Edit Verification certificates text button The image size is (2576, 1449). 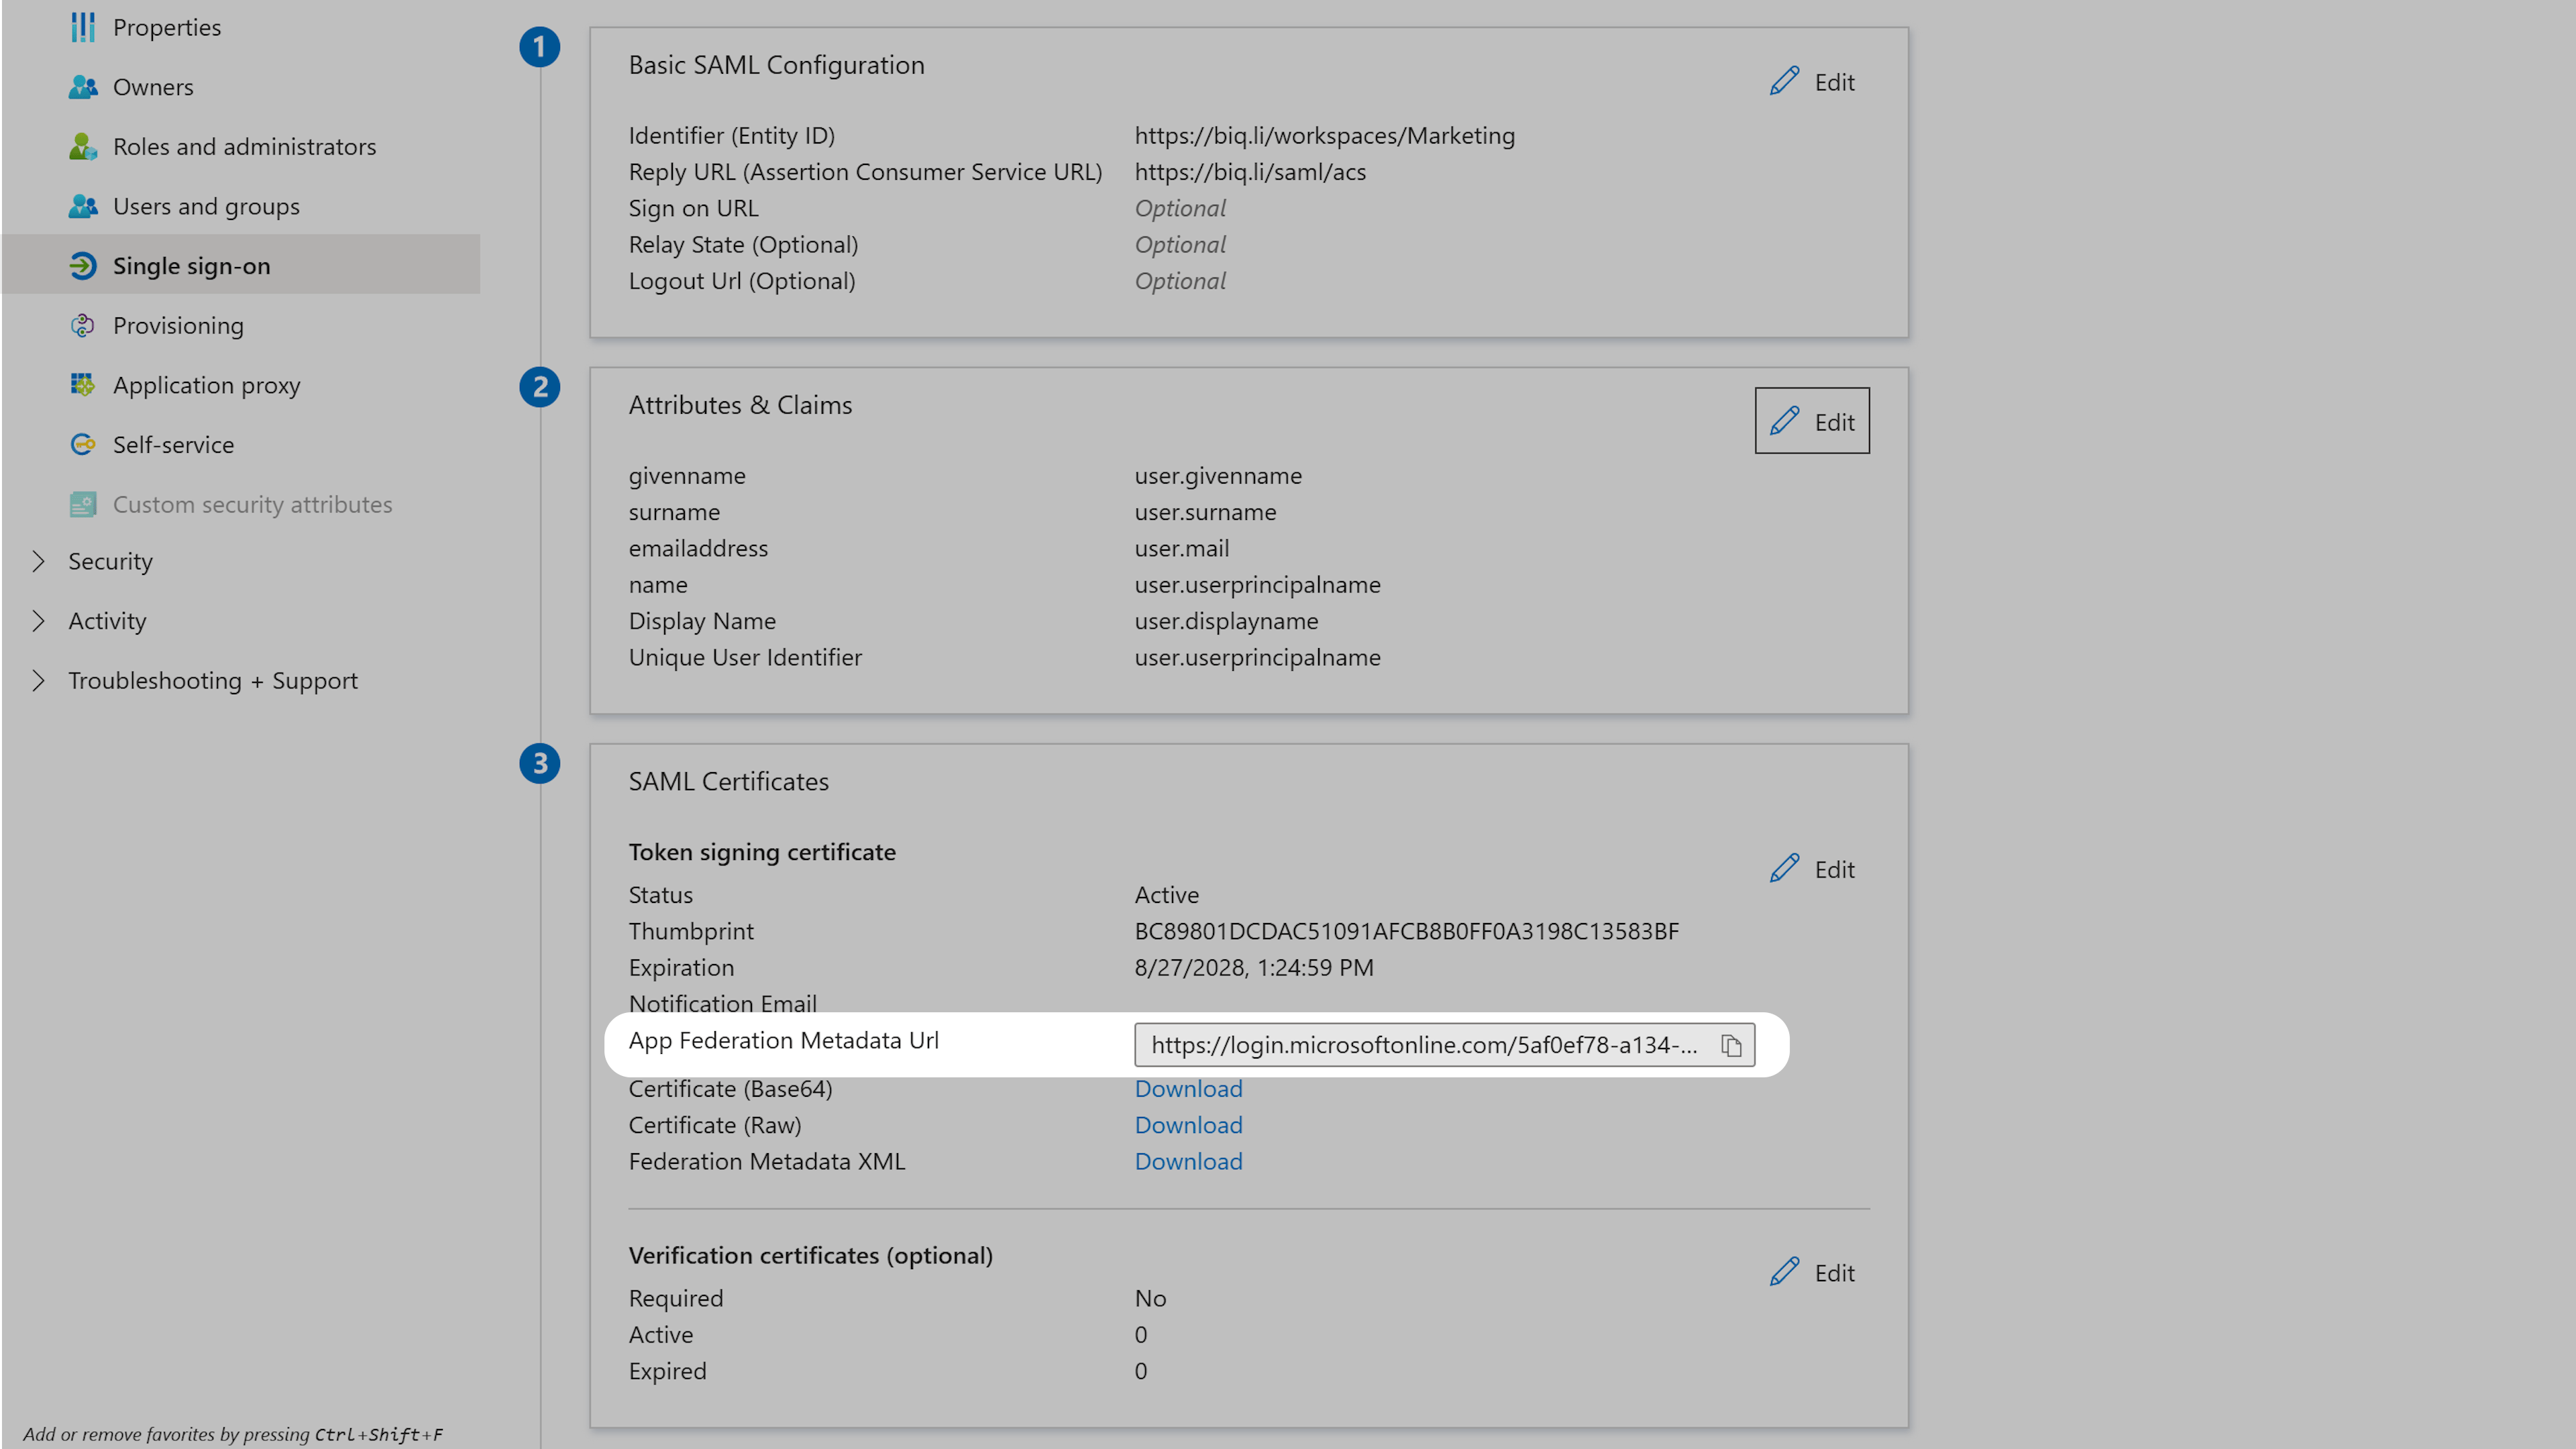1834,1273
